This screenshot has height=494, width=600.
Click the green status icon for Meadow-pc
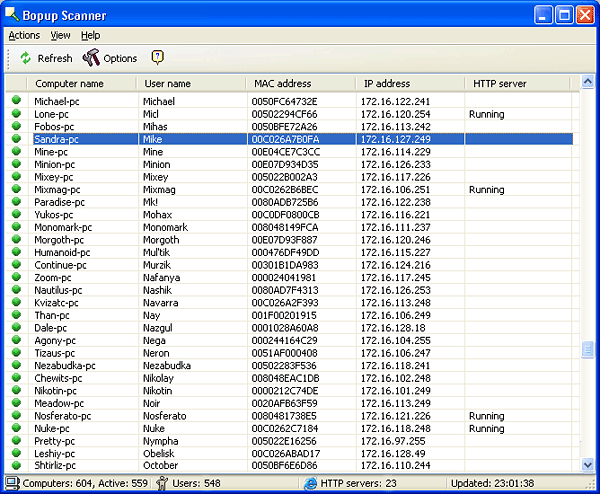tap(16, 402)
